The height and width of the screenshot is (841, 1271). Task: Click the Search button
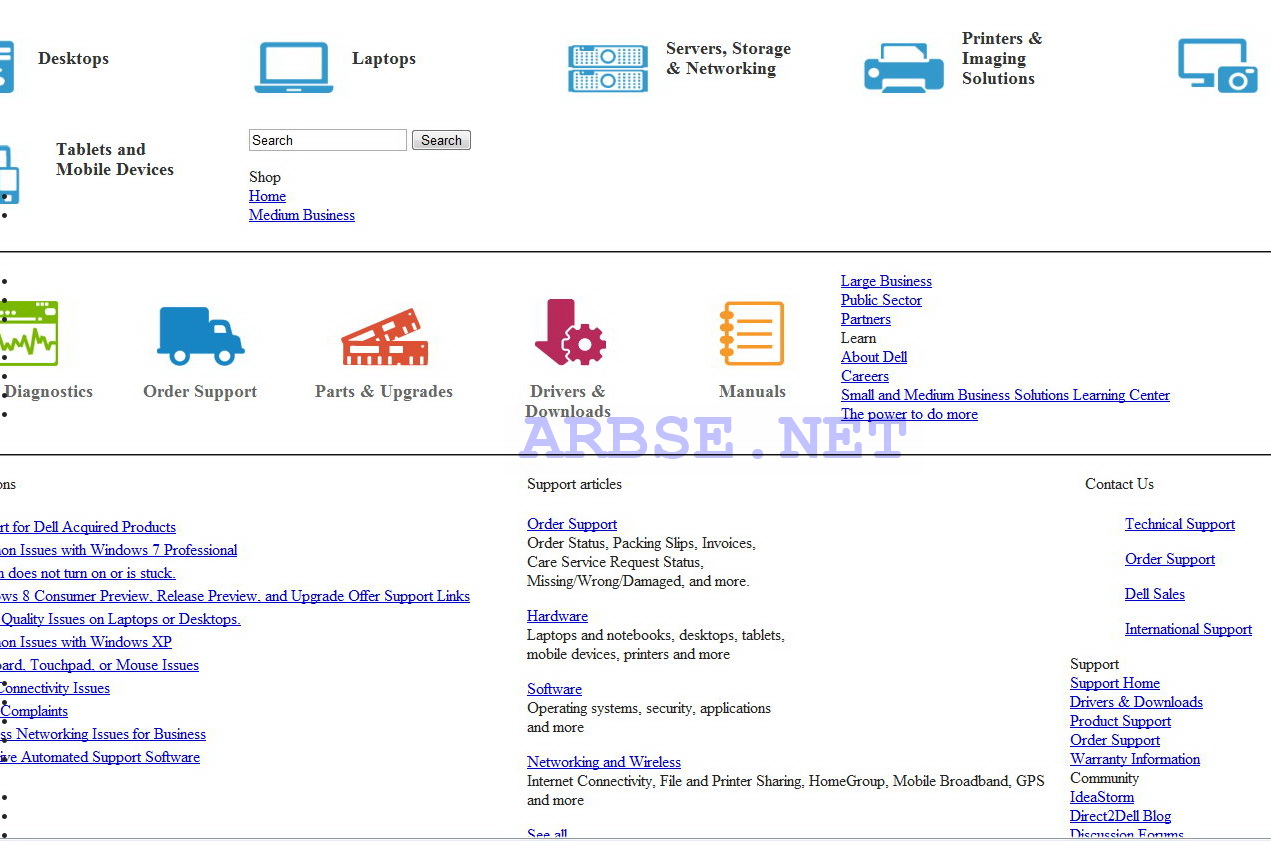[441, 140]
